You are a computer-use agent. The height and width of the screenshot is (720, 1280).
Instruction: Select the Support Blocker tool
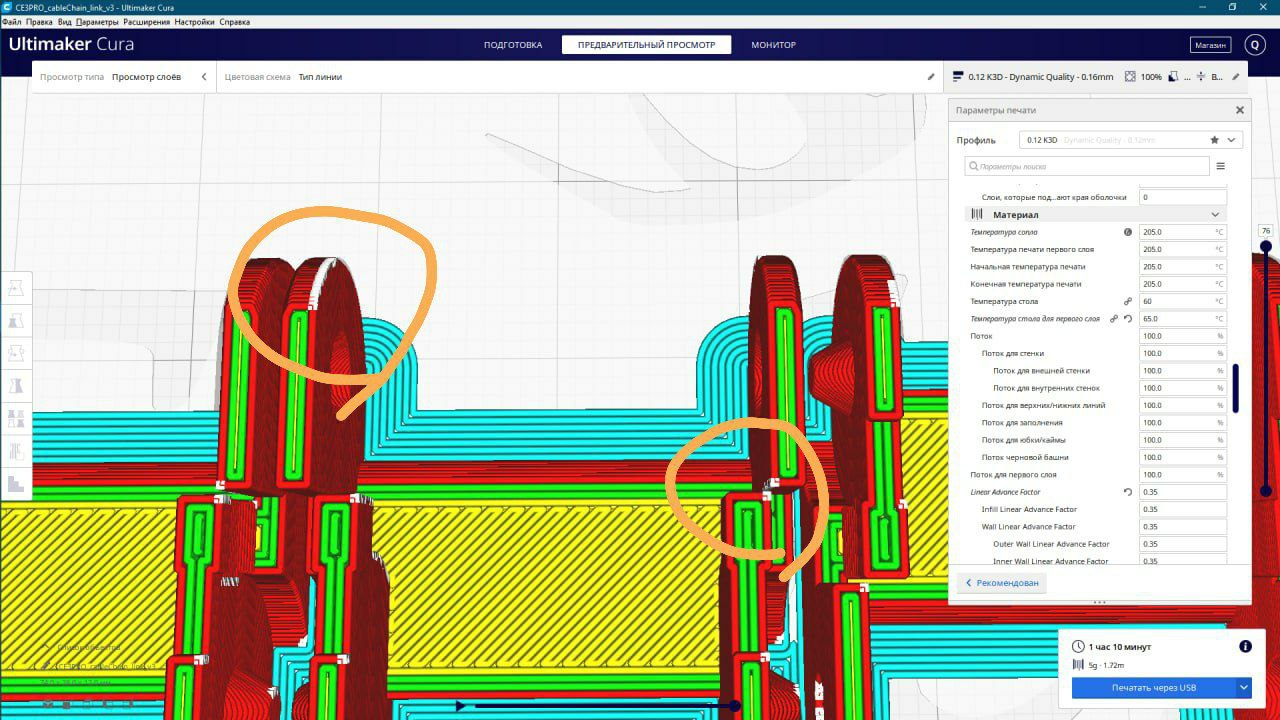click(x=16, y=451)
